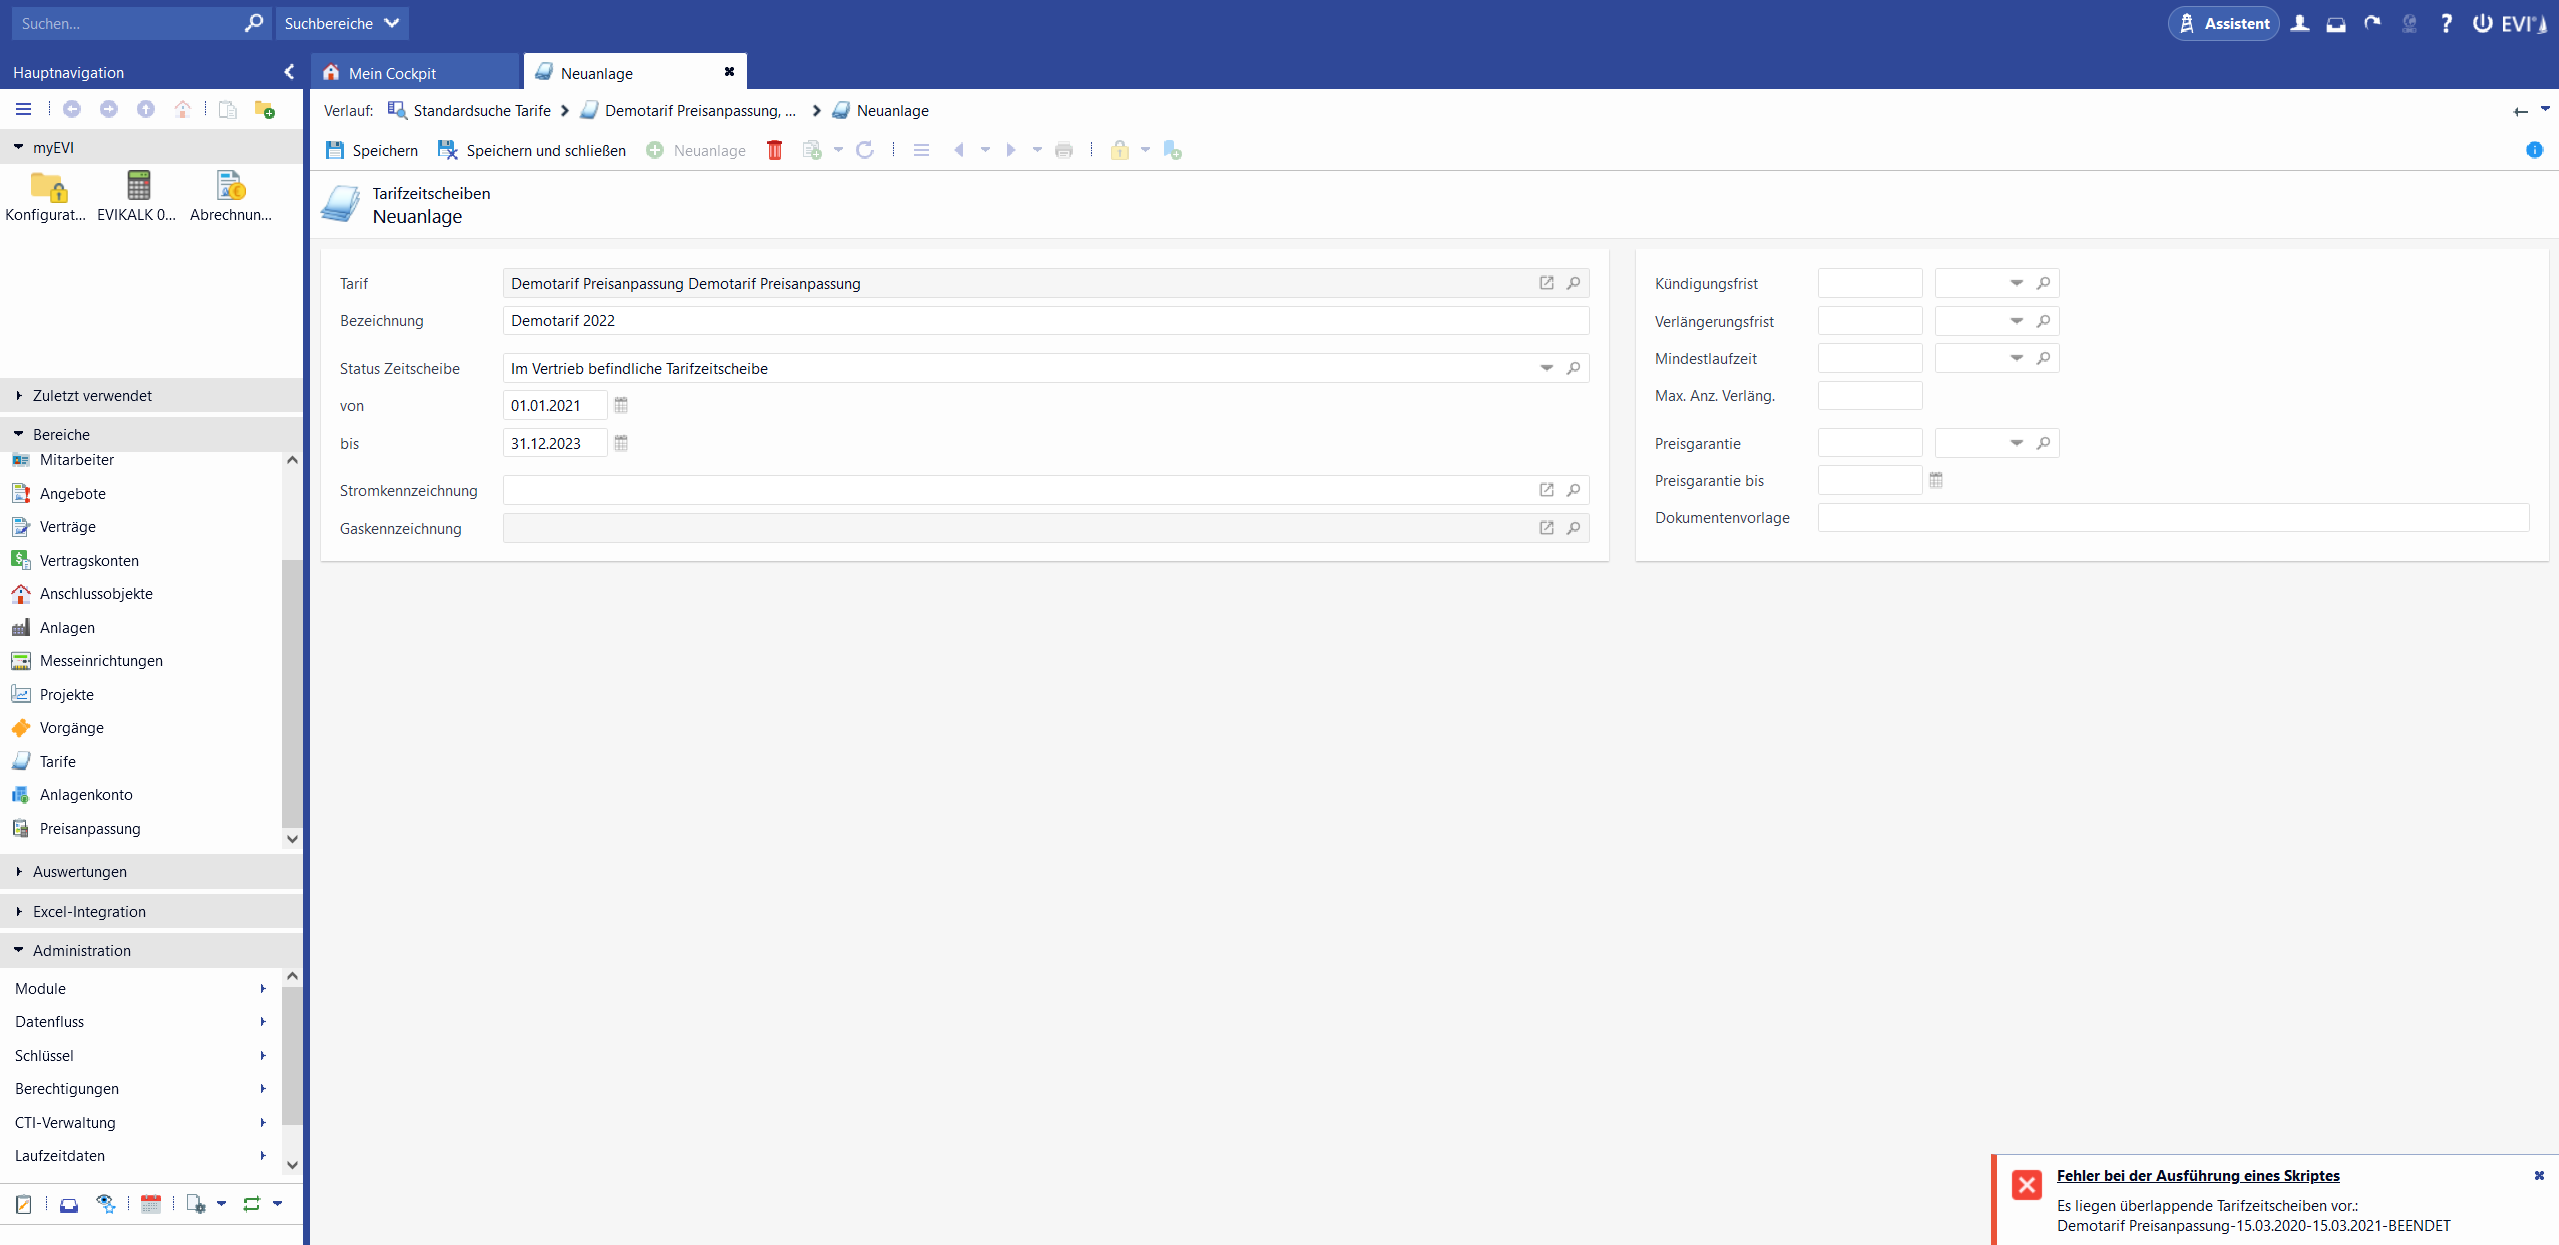Click the red delete trash icon
The width and height of the screenshot is (2559, 1245).
point(774,150)
